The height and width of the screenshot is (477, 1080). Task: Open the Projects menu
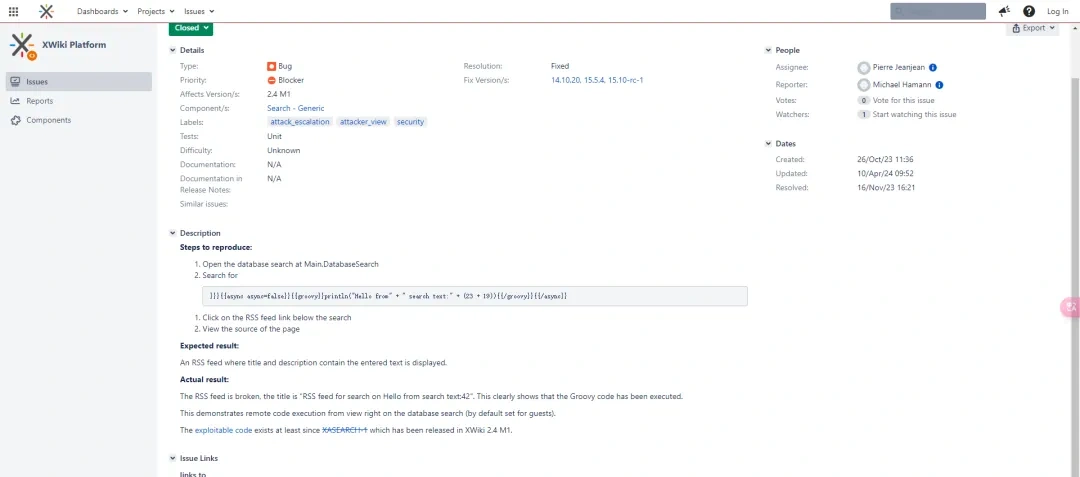[x=156, y=11]
